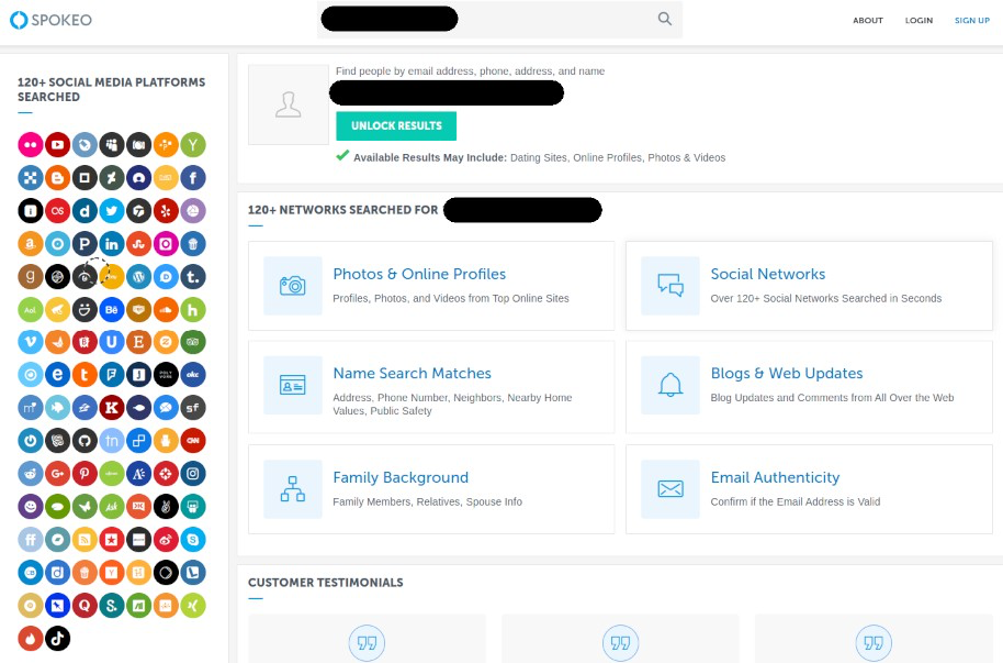This screenshot has height=664, width=1004.
Task: Click the YouTube platform icon
Action: (x=57, y=145)
